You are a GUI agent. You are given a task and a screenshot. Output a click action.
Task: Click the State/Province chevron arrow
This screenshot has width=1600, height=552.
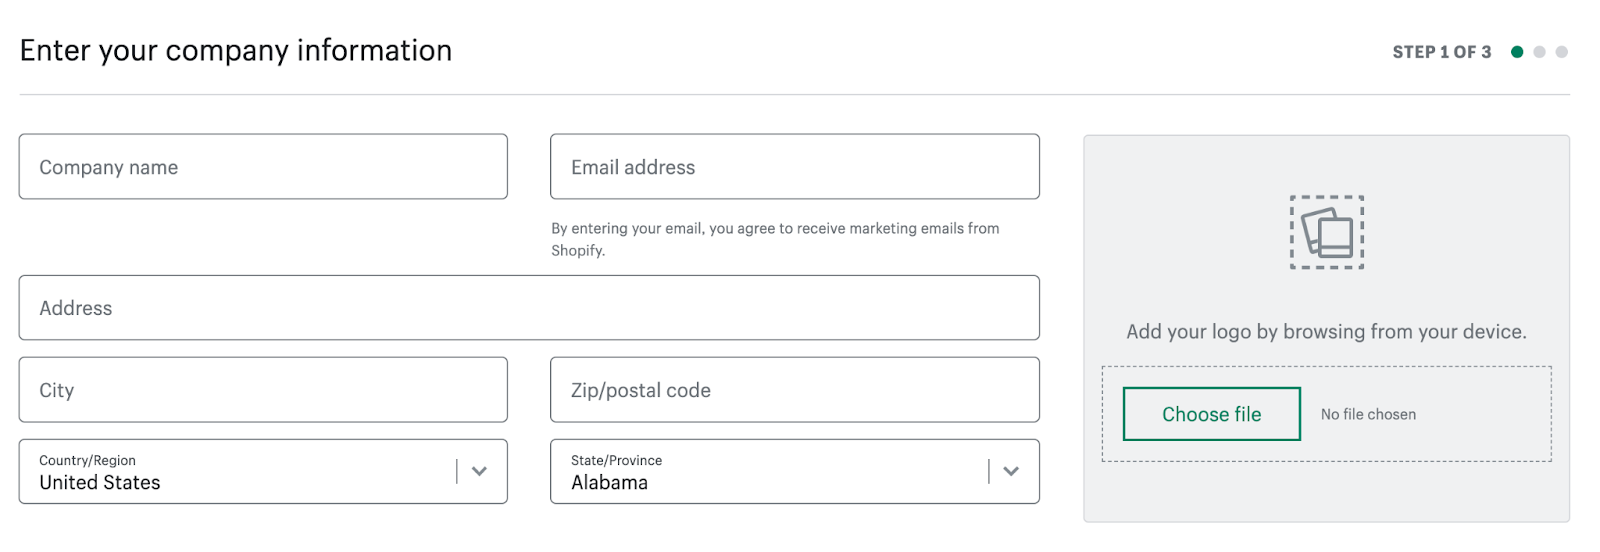[x=1011, y=471]
